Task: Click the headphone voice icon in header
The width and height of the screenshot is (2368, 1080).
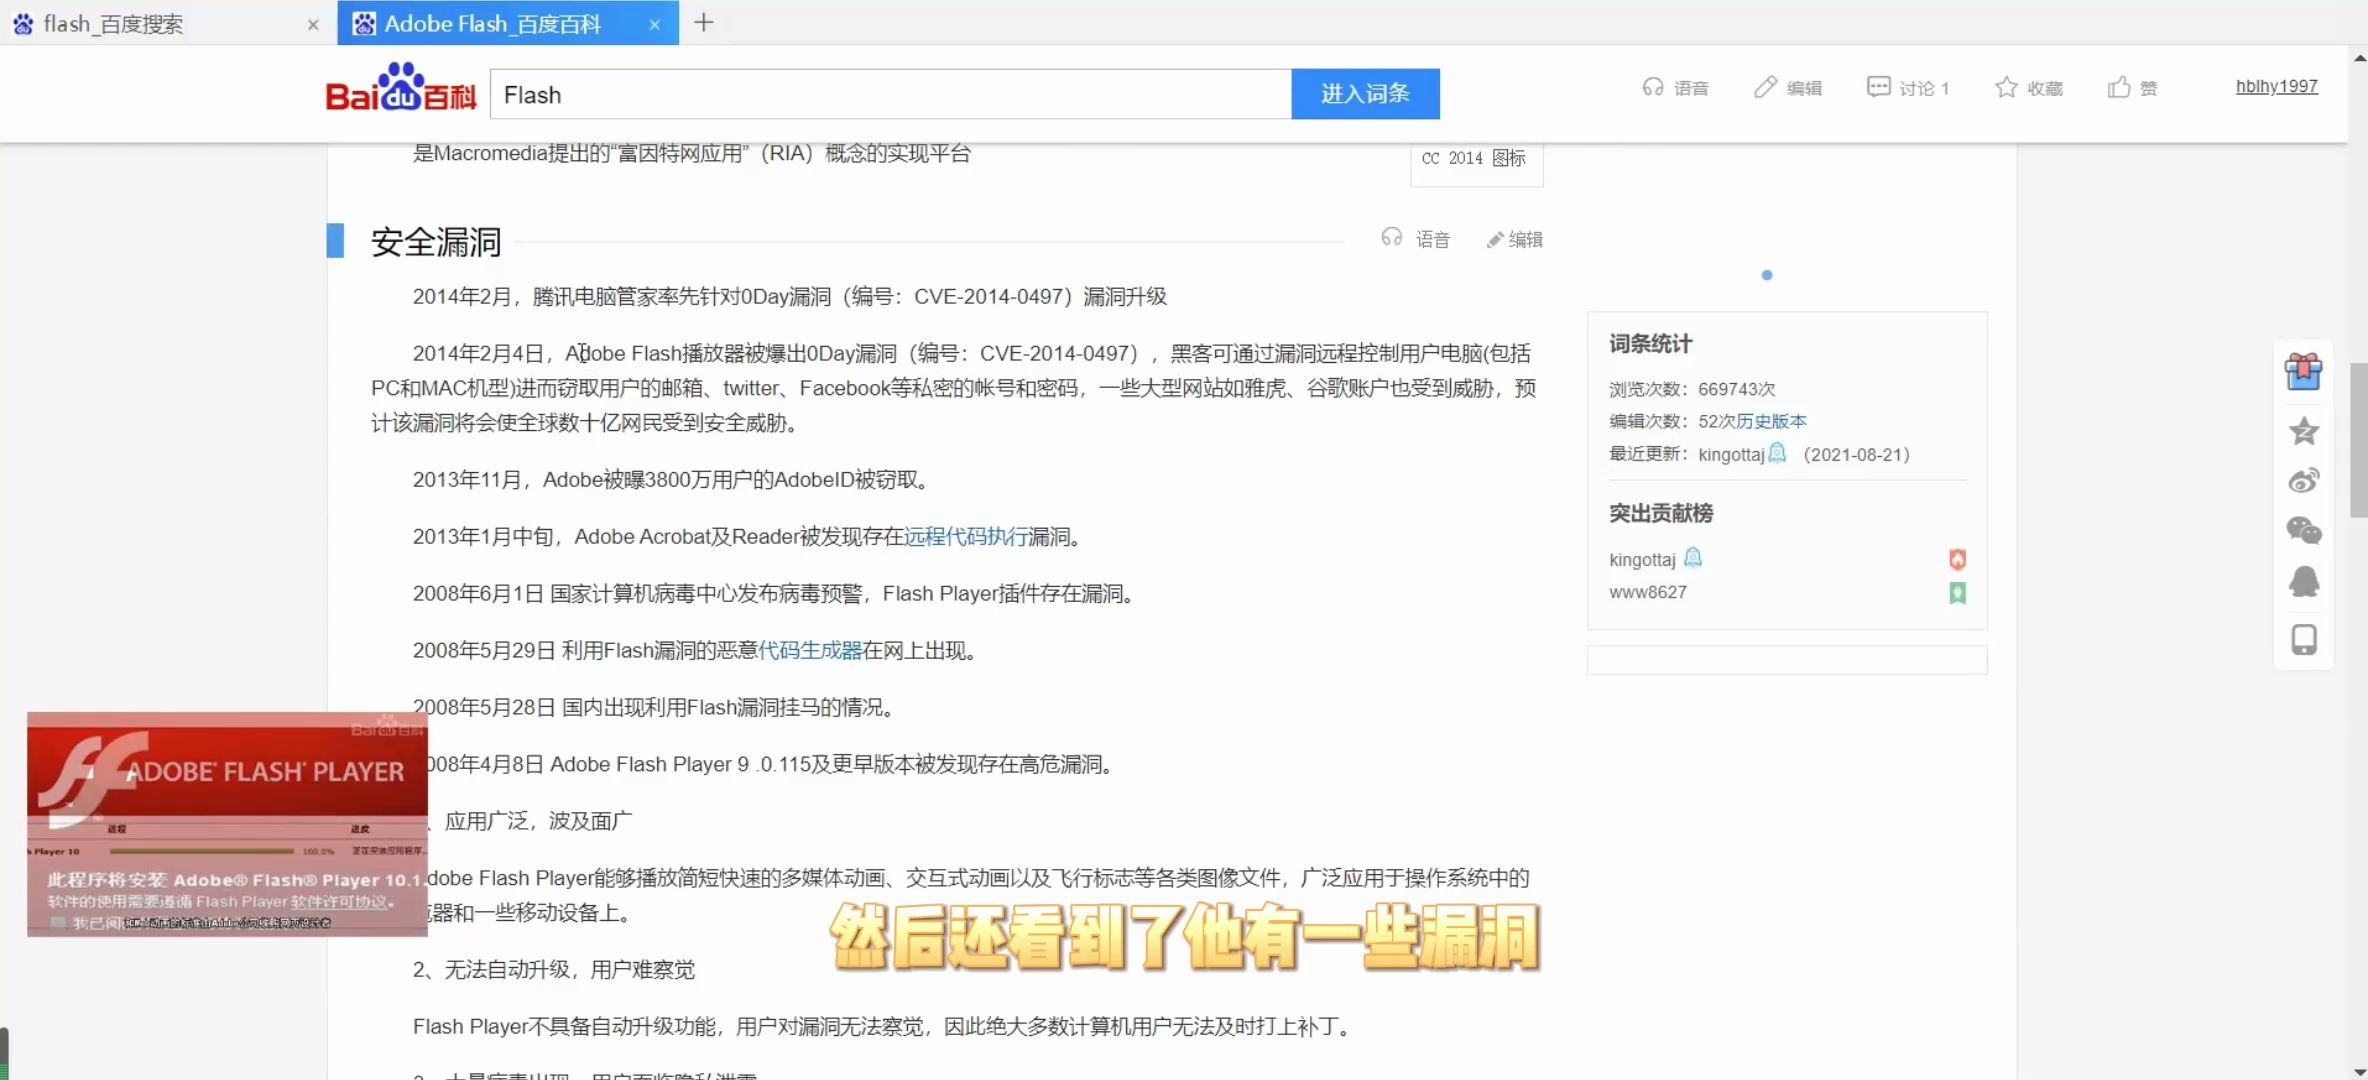Action: [x=1652, y=88]
